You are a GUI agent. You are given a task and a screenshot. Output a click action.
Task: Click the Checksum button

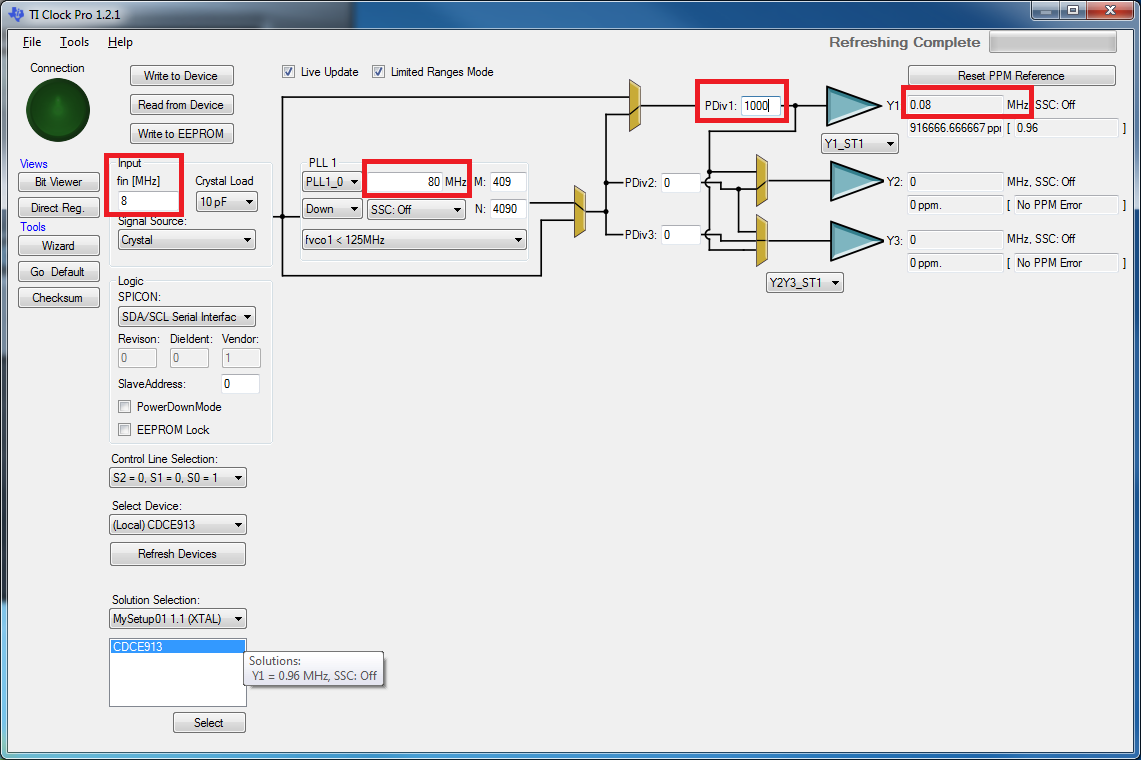[x=59, y=298]
